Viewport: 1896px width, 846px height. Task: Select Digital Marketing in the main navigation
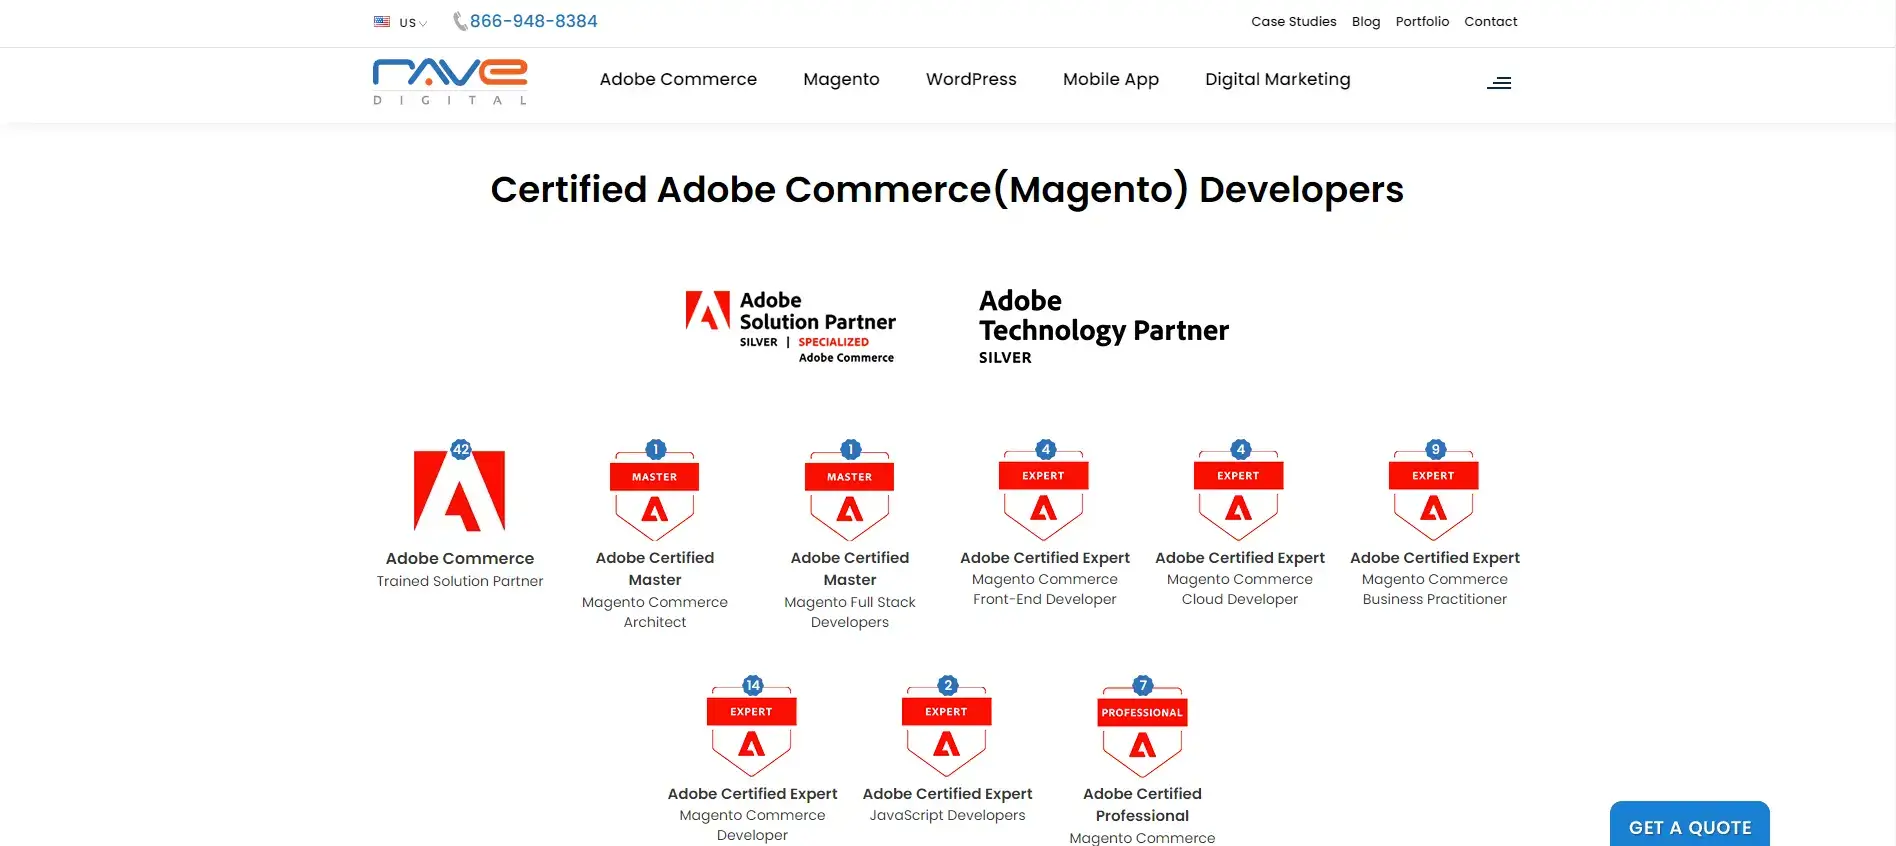[x=1277, y=79]
